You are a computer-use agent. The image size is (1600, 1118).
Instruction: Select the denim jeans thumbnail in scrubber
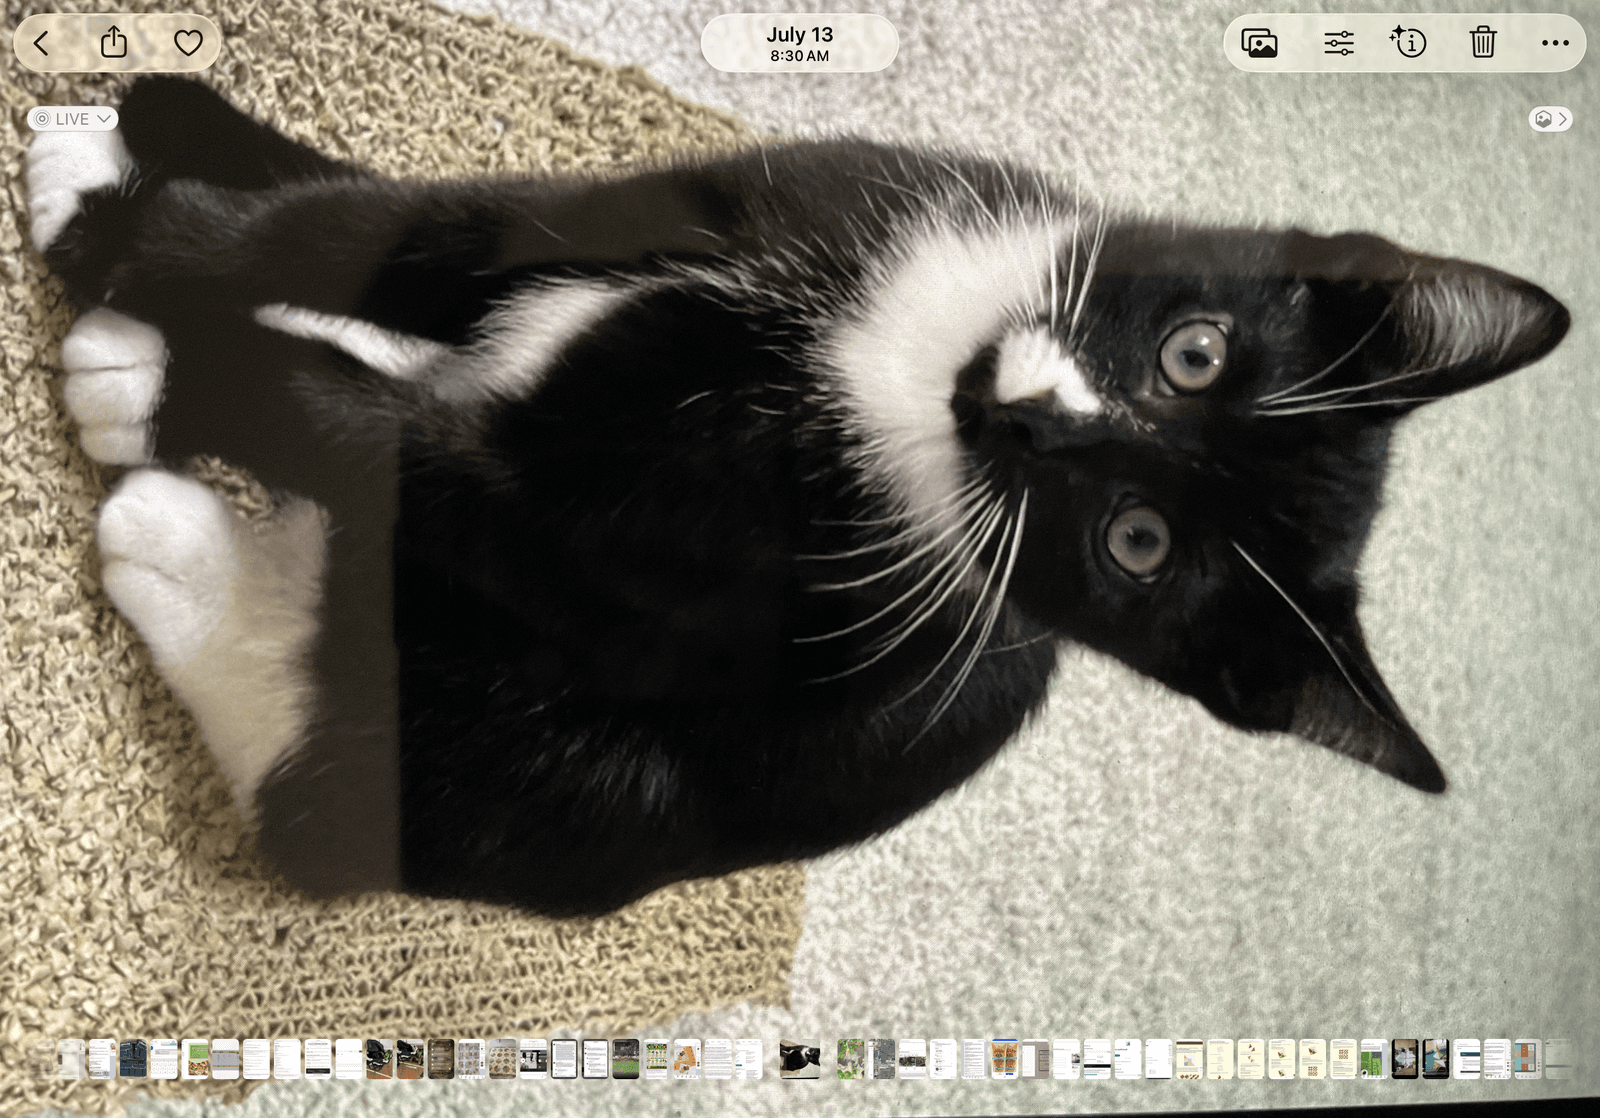[133, 1058]
